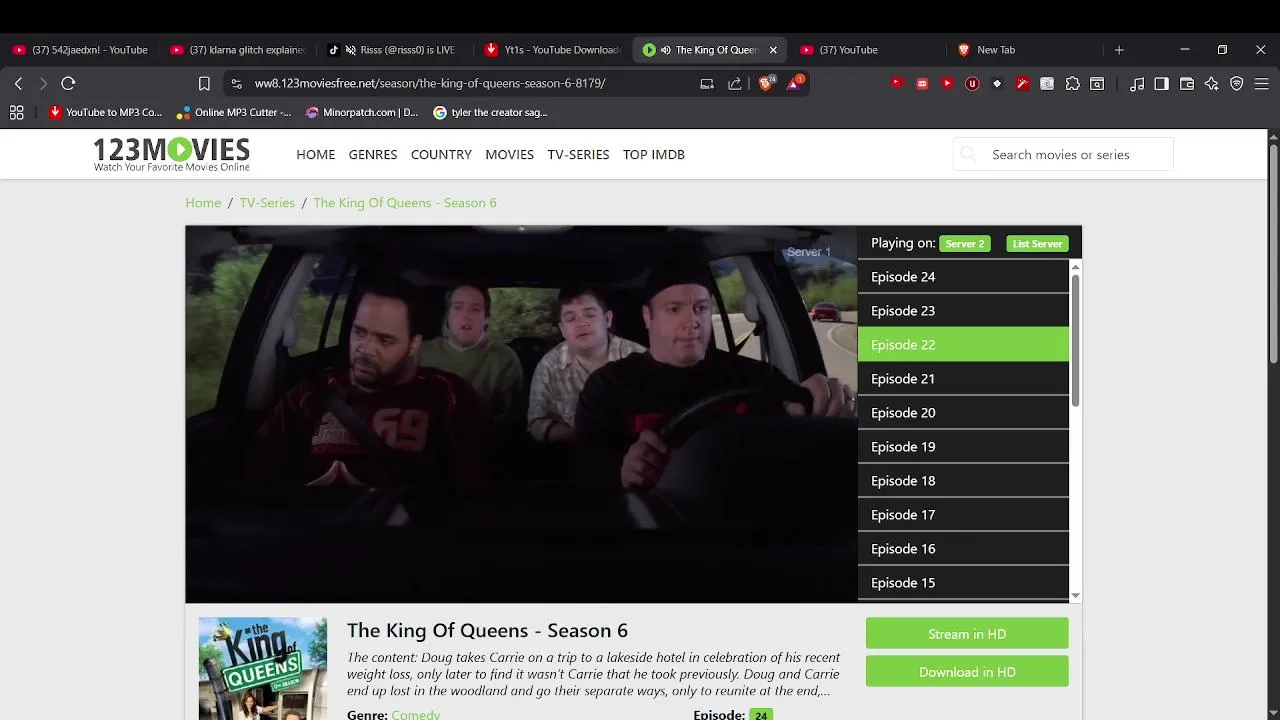The height and width of the screenshot is (720, 1280).
Task: Open the COUNTRY menu
Action: [x=441, y=154]
